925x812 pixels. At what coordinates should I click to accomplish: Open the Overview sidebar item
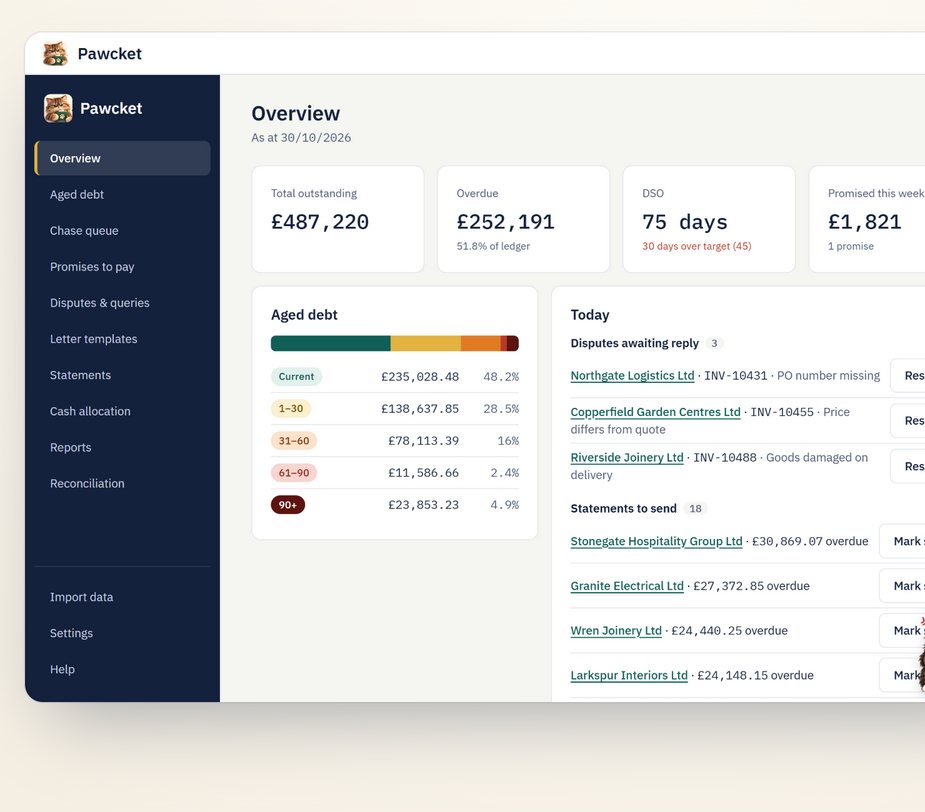coord(122,158)
